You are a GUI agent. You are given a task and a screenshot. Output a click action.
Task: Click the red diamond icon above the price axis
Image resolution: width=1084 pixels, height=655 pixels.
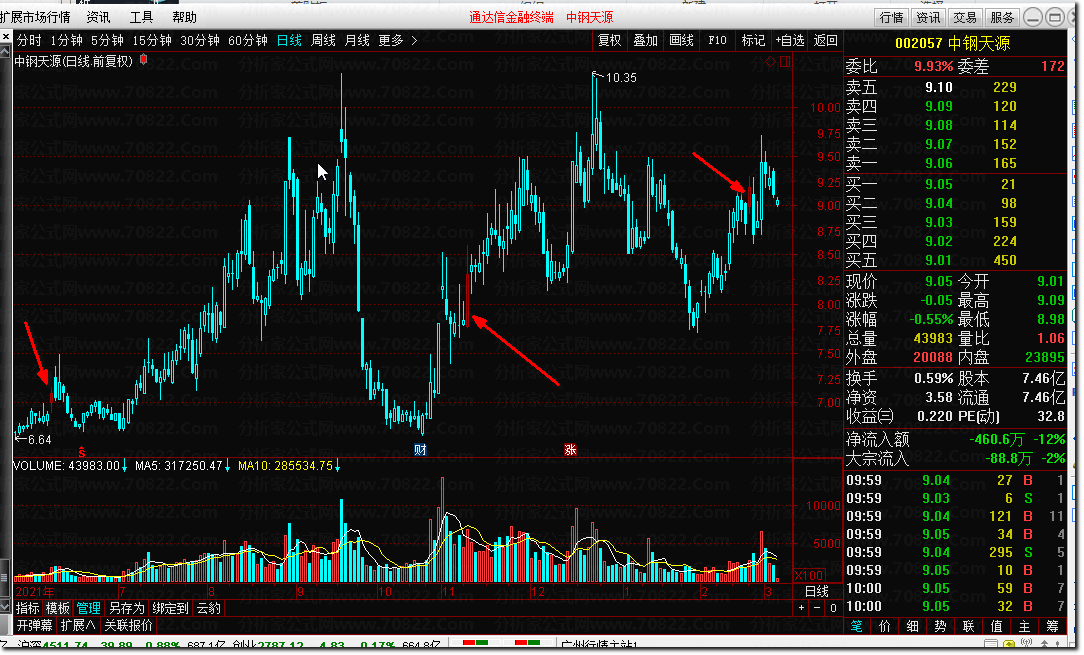coord(770,62)
